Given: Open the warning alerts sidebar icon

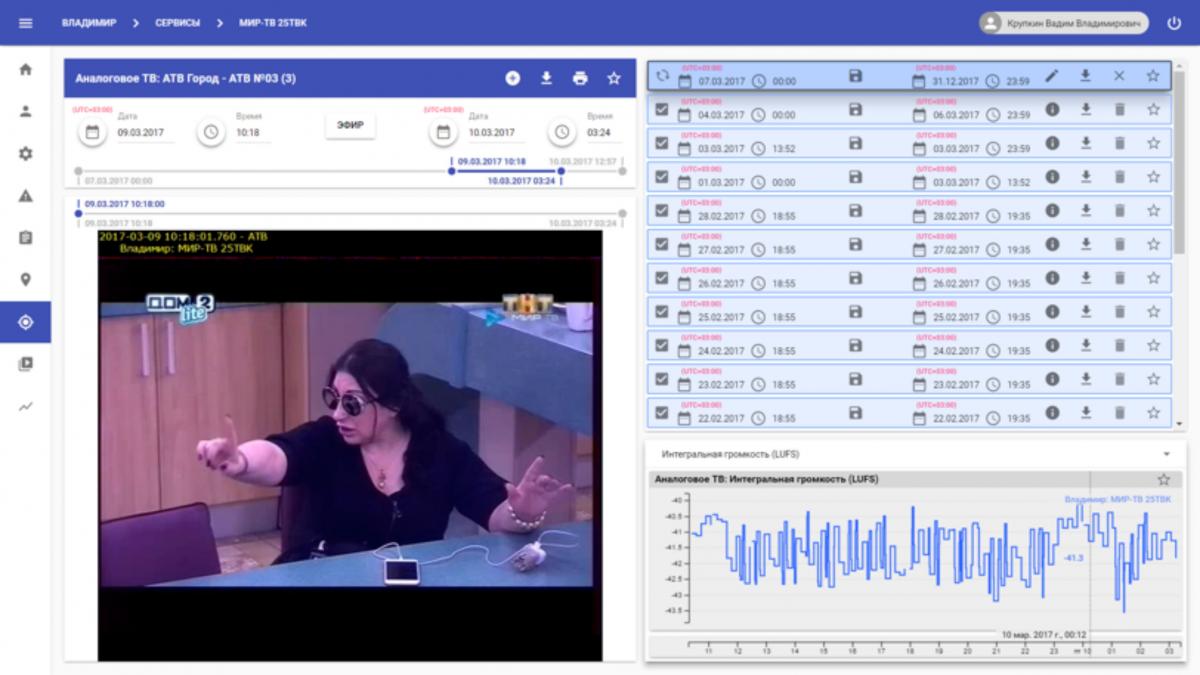Looking at the screenshot, I should [x=26, y=196].
